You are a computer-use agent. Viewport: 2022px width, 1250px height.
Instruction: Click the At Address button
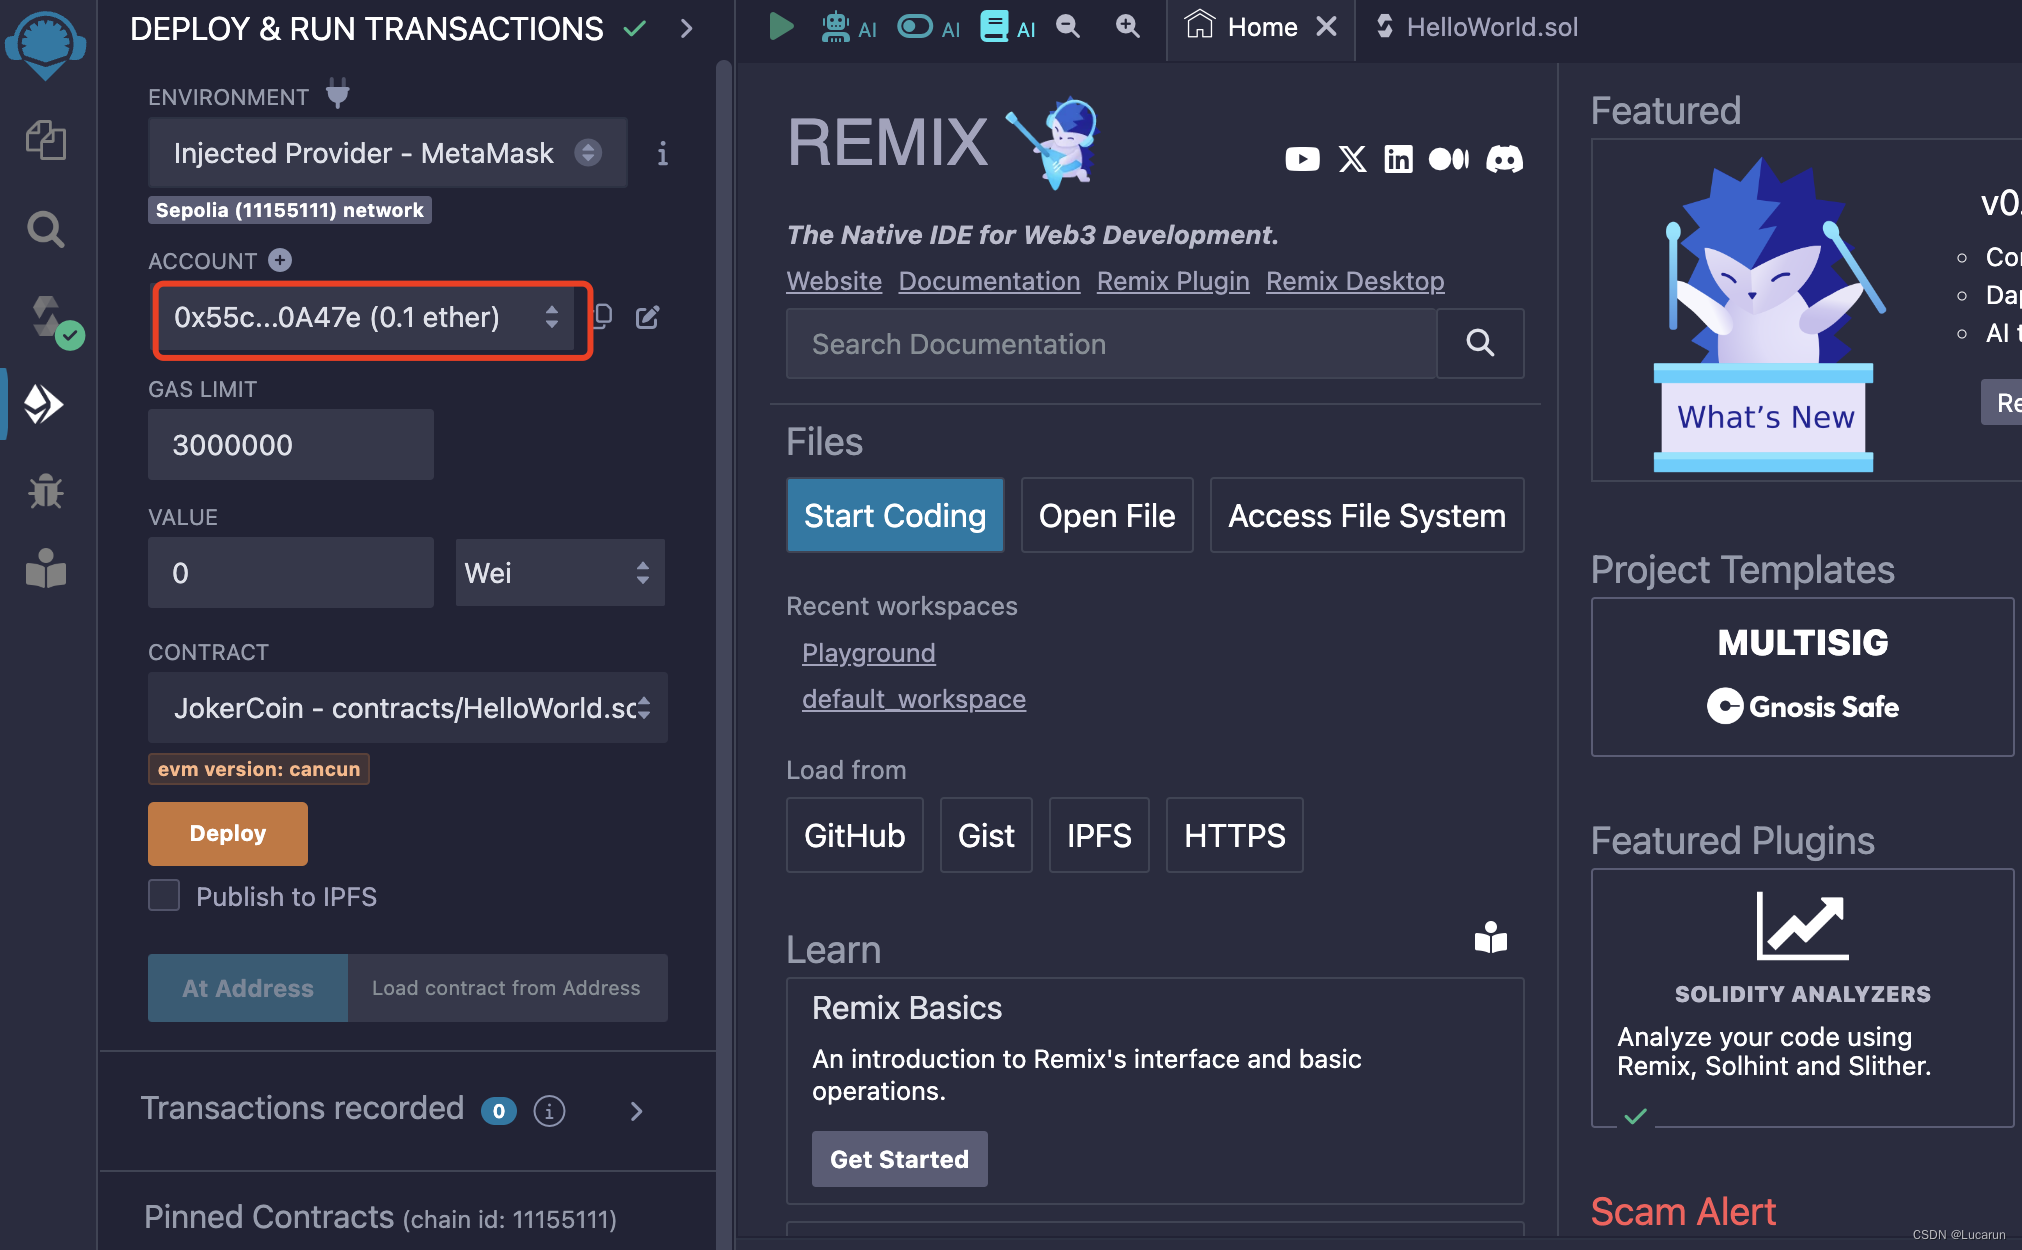pyautogui.click(x=248, y=988)
